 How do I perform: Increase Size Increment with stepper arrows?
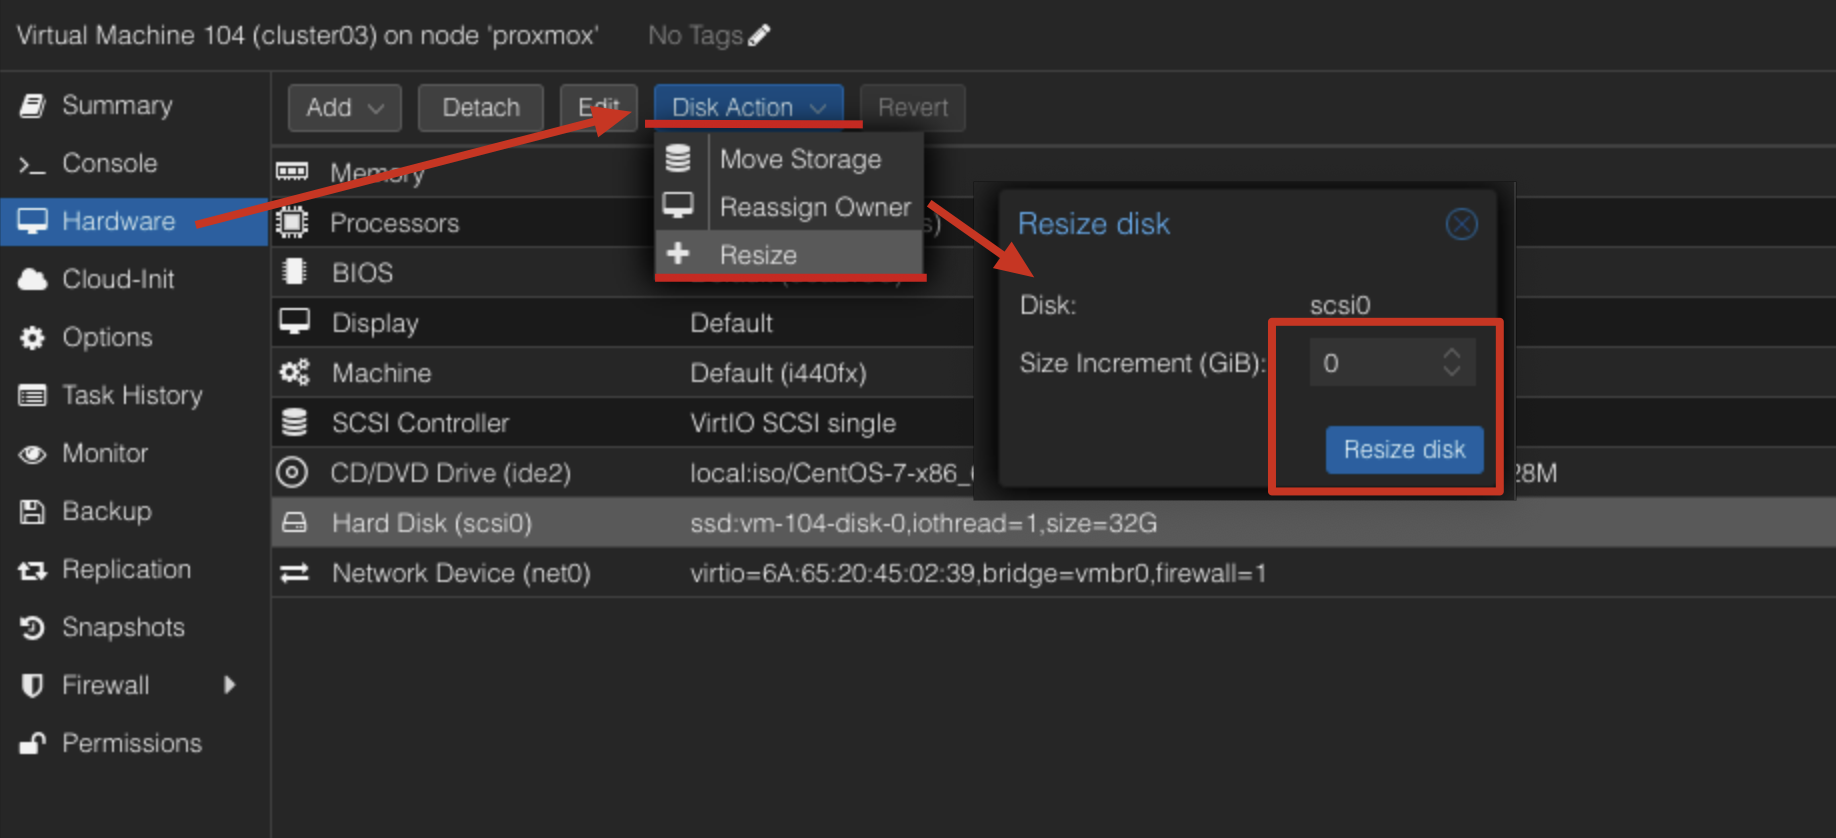[1452, 353]
